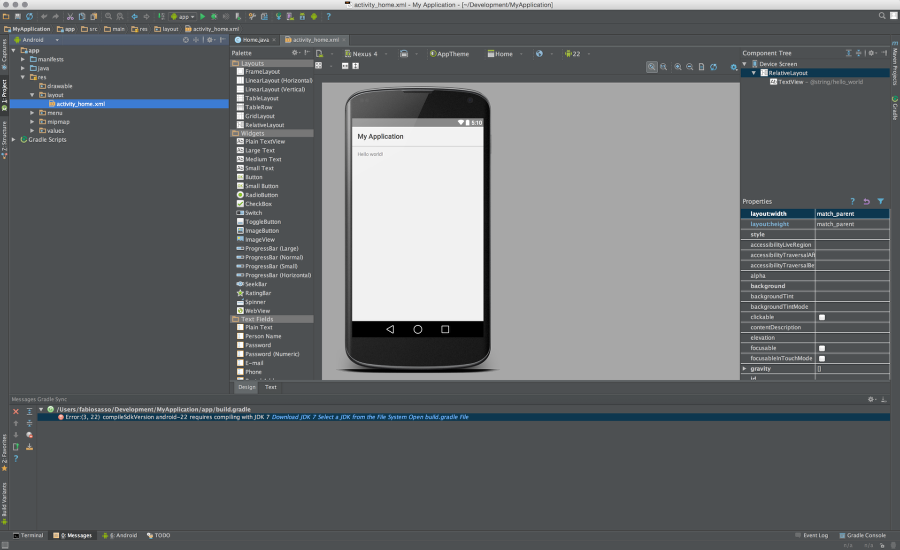Open the Android project view dropdown

point(37,40)
